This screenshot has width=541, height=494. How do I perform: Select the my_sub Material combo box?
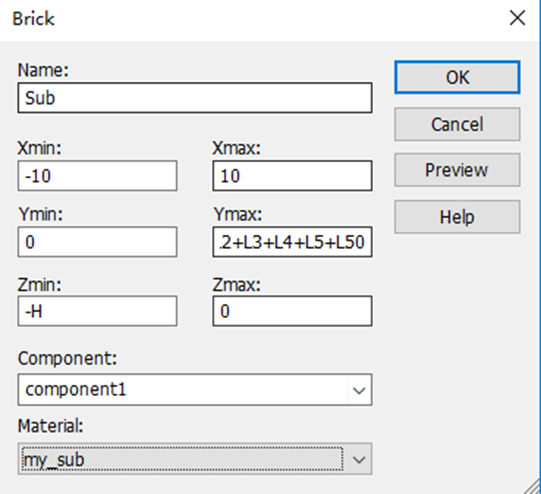(x=195, y=459)
